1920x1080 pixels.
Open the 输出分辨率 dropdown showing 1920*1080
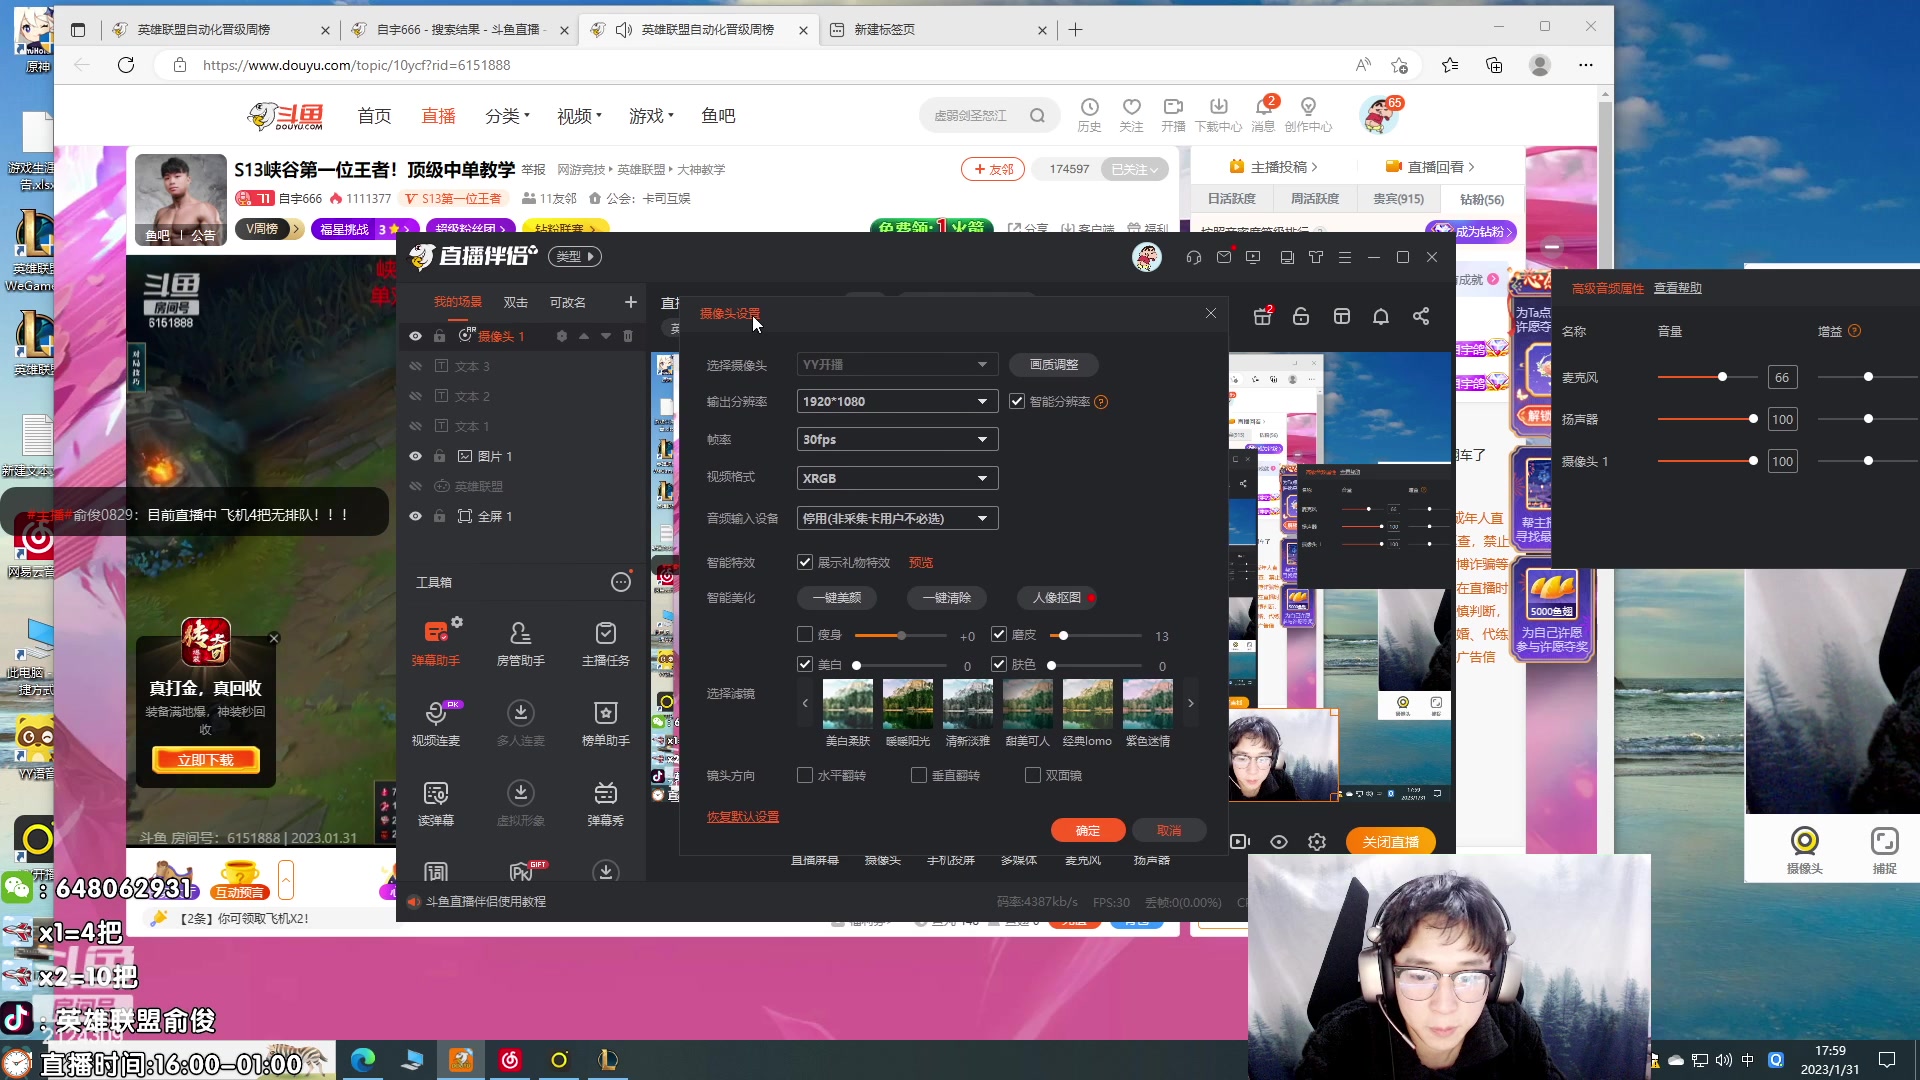(897, 401)
